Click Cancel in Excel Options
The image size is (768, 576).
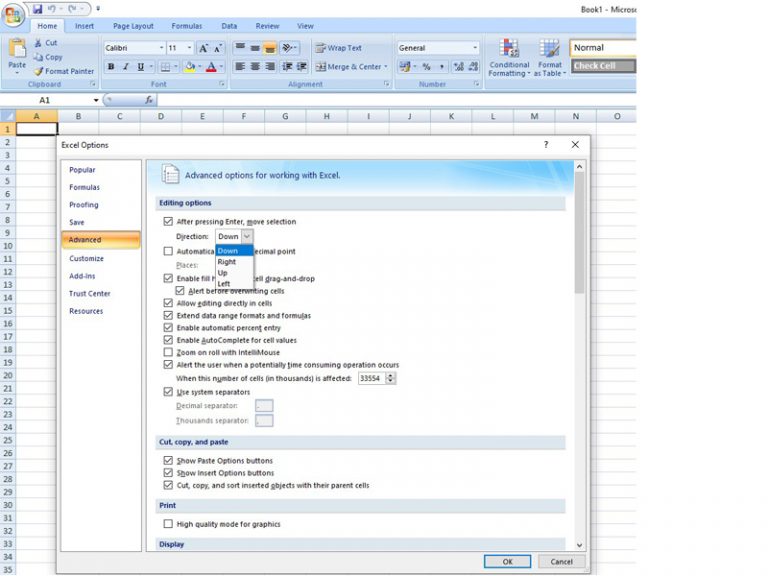(x=561, y=561)
